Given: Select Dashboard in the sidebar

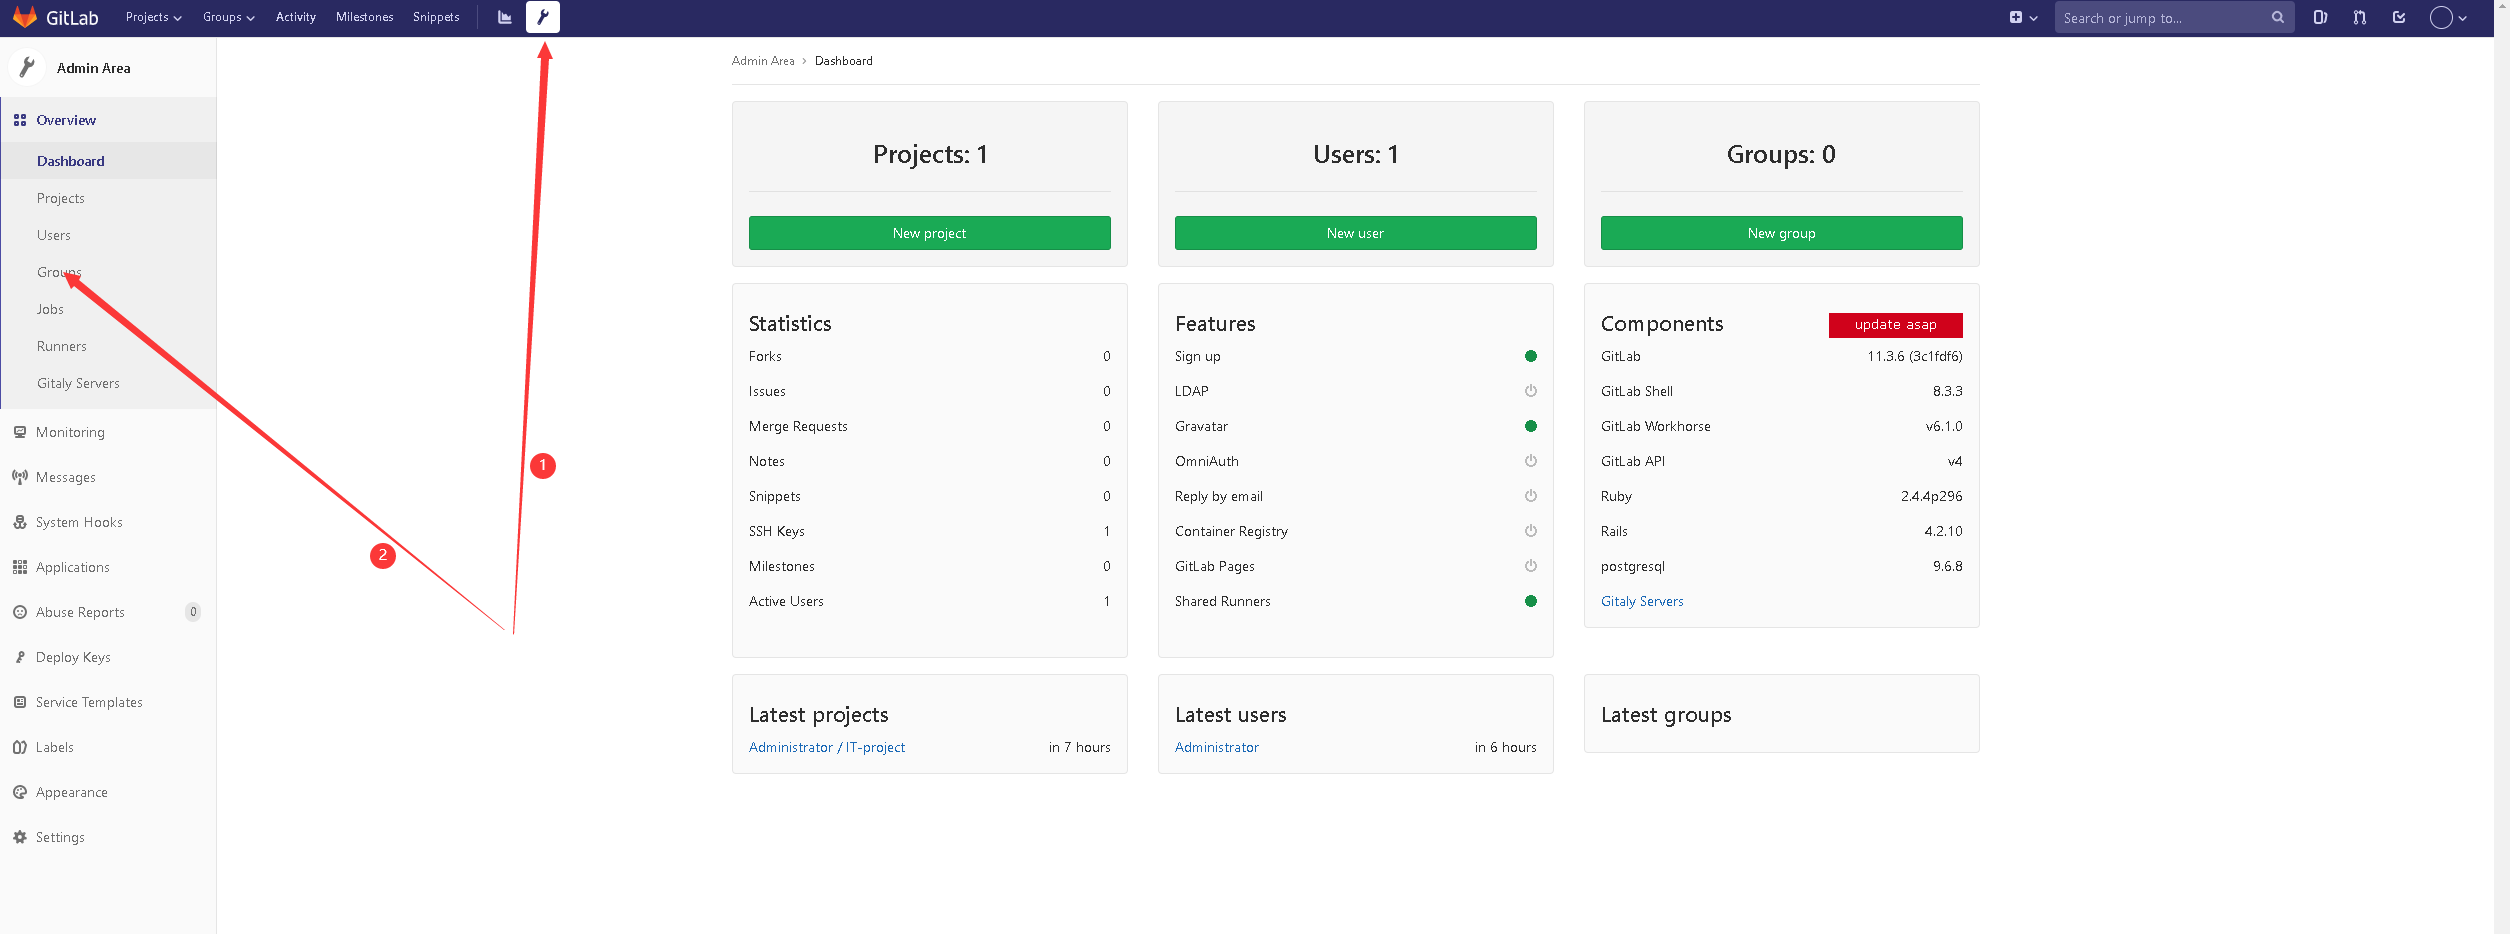Looking at the screenshot, I should [x=109, y=161].
